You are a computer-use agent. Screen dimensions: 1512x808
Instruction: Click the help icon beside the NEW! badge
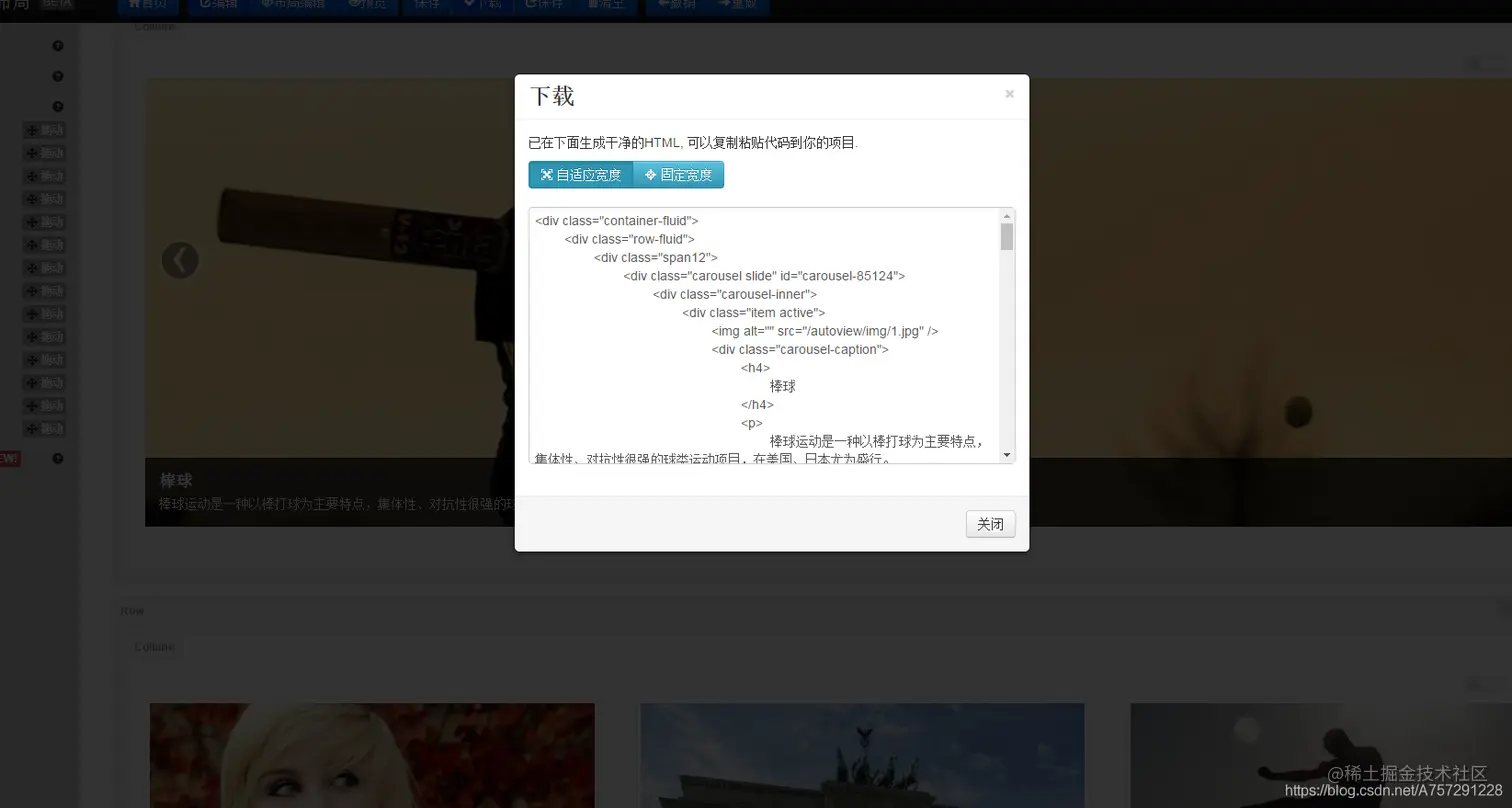[x=58, y=459]
